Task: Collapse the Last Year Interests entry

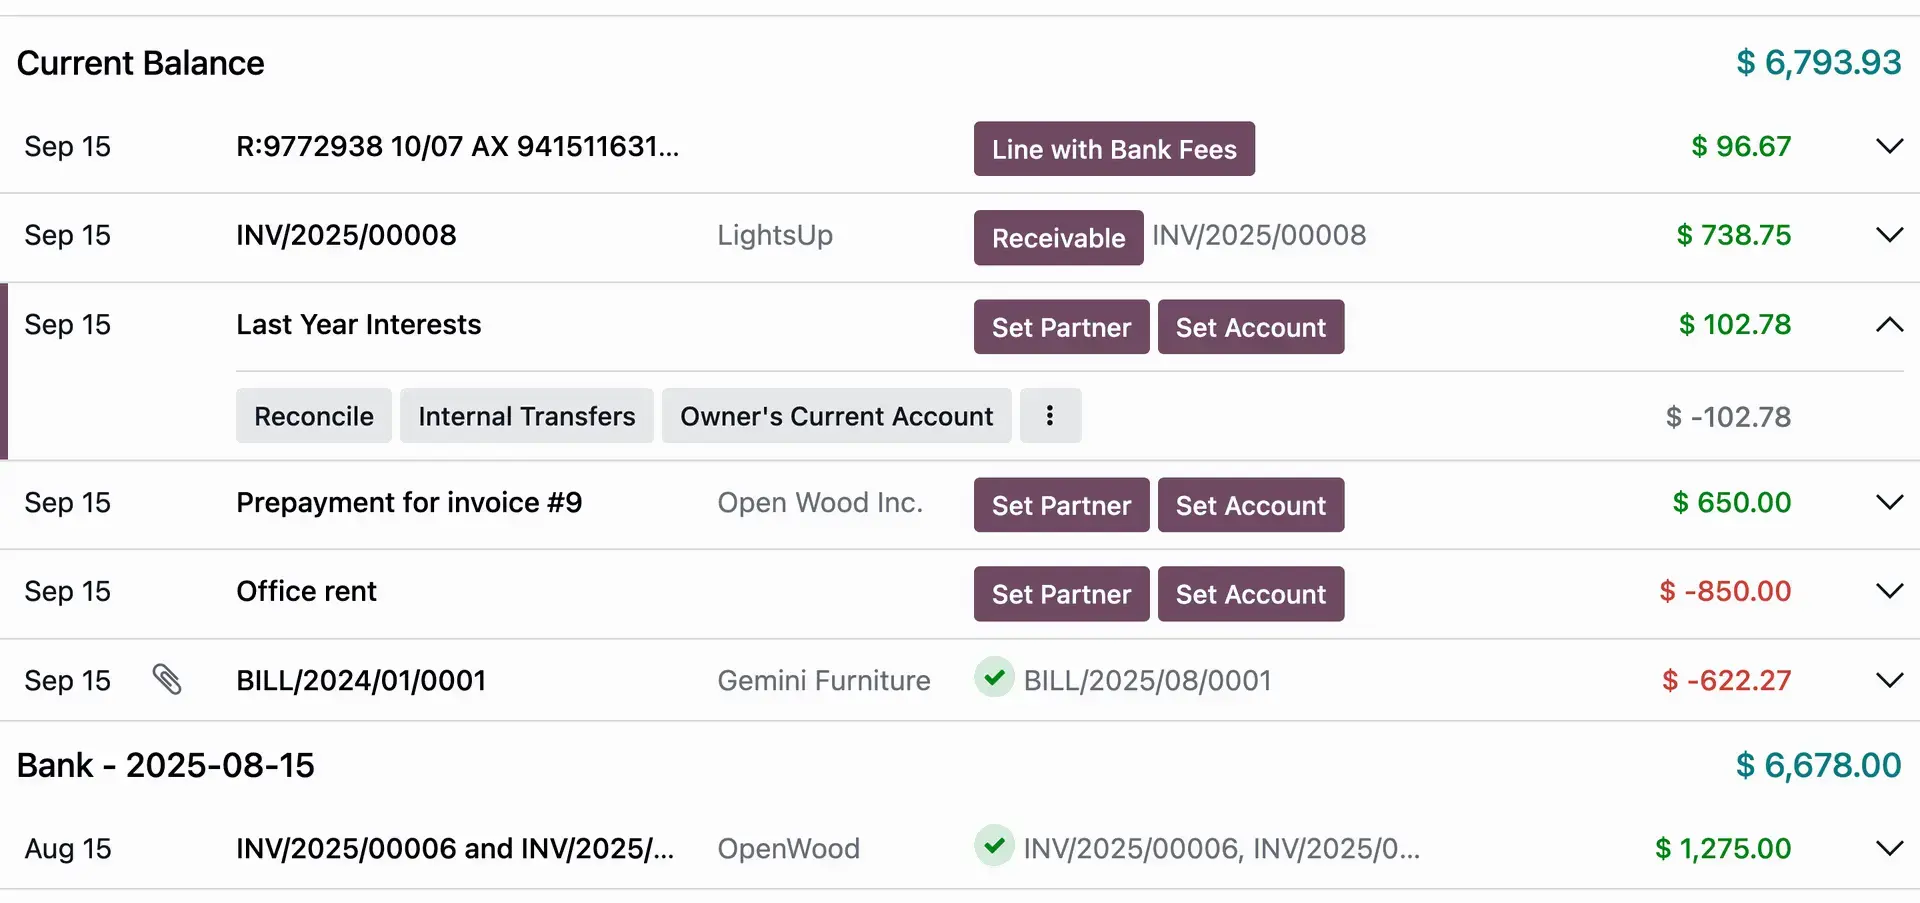Action: coord(1889,325)
